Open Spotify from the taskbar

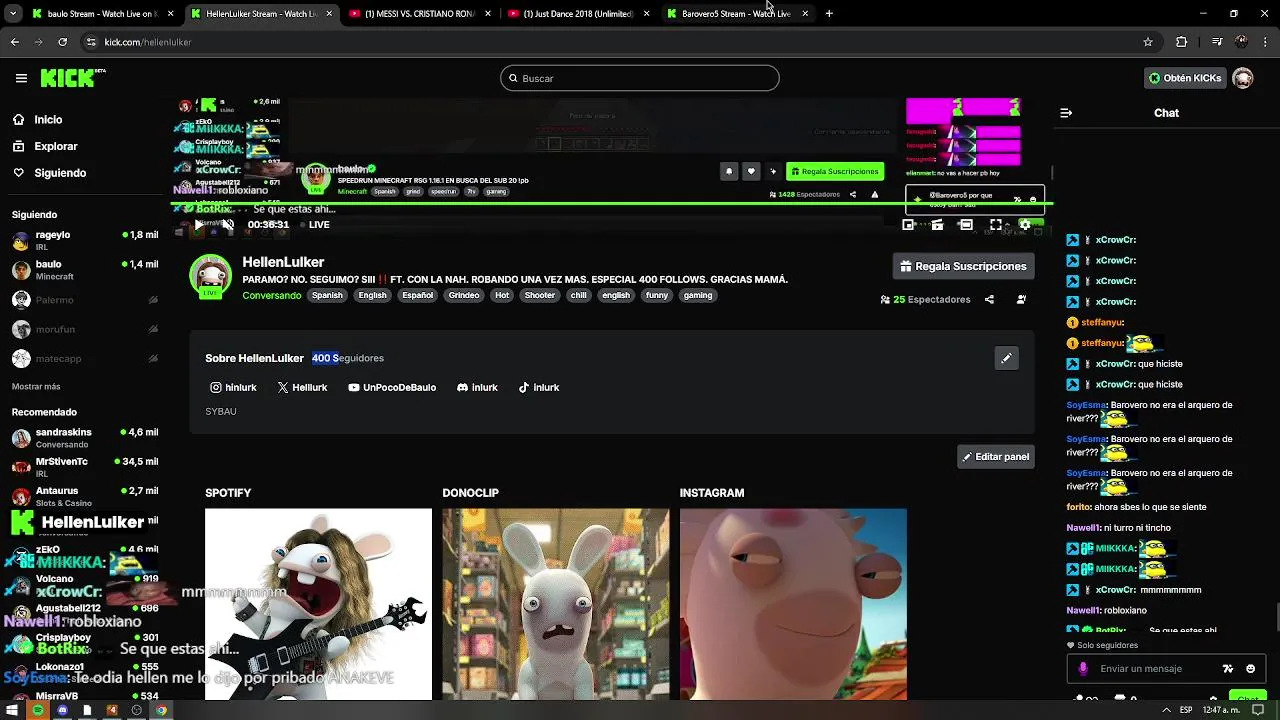tap(38, 710)
